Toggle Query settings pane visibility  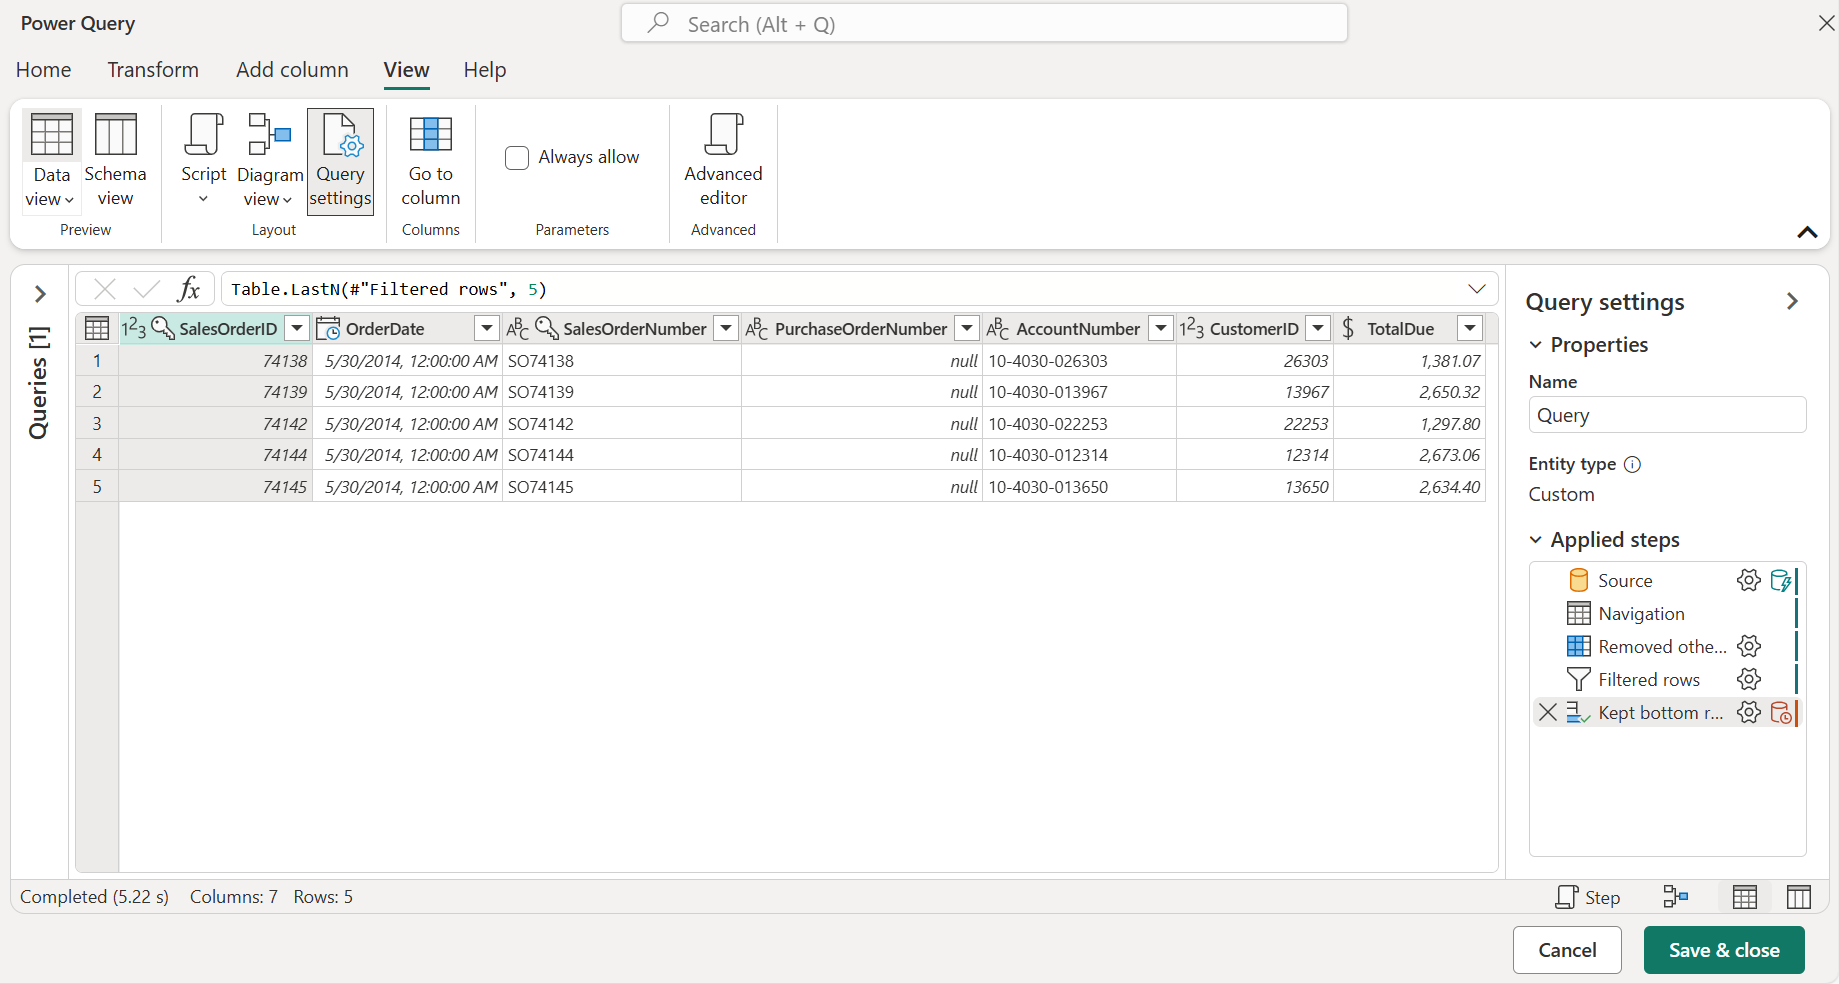(x=1791, y=301)
